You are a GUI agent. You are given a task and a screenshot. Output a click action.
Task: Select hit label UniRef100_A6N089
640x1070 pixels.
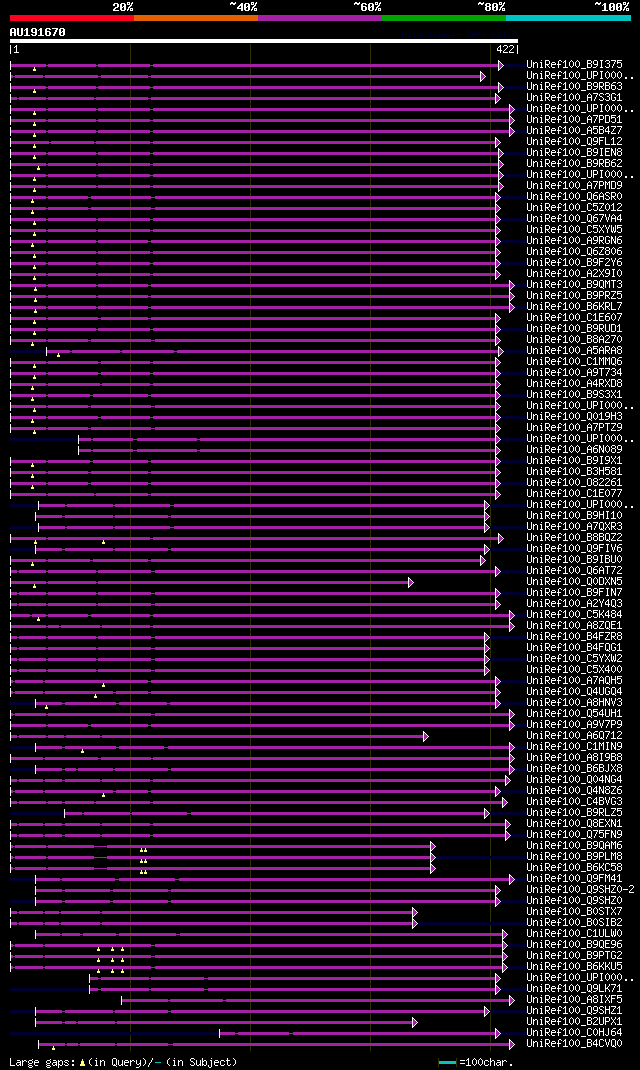pyautogui.click(x=574, y=449)
